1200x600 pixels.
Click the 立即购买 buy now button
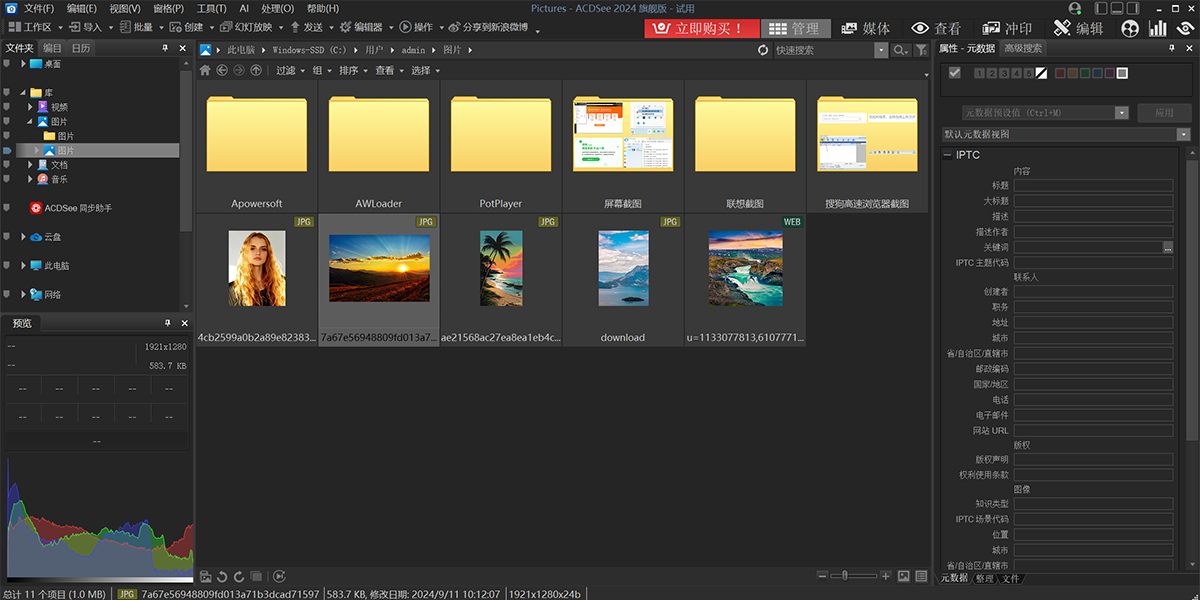[x=701, y=29]
